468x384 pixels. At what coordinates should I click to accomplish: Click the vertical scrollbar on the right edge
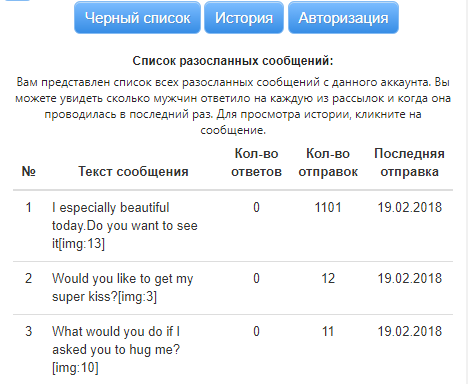click(x=467, y=192)
